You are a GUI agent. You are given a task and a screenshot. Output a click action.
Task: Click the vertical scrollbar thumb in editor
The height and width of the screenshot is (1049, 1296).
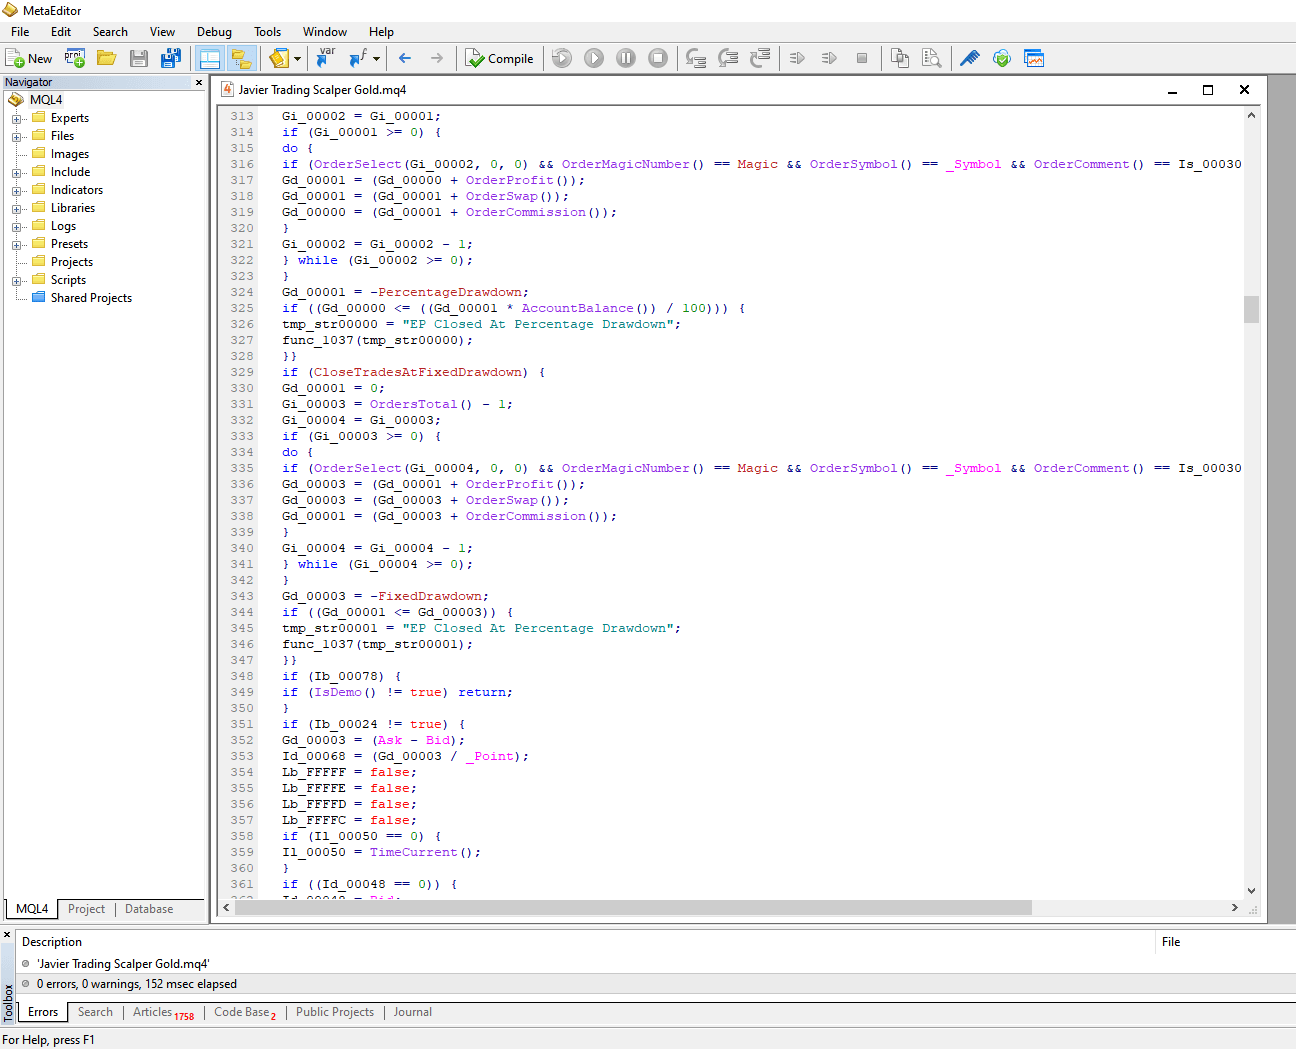1251,309
